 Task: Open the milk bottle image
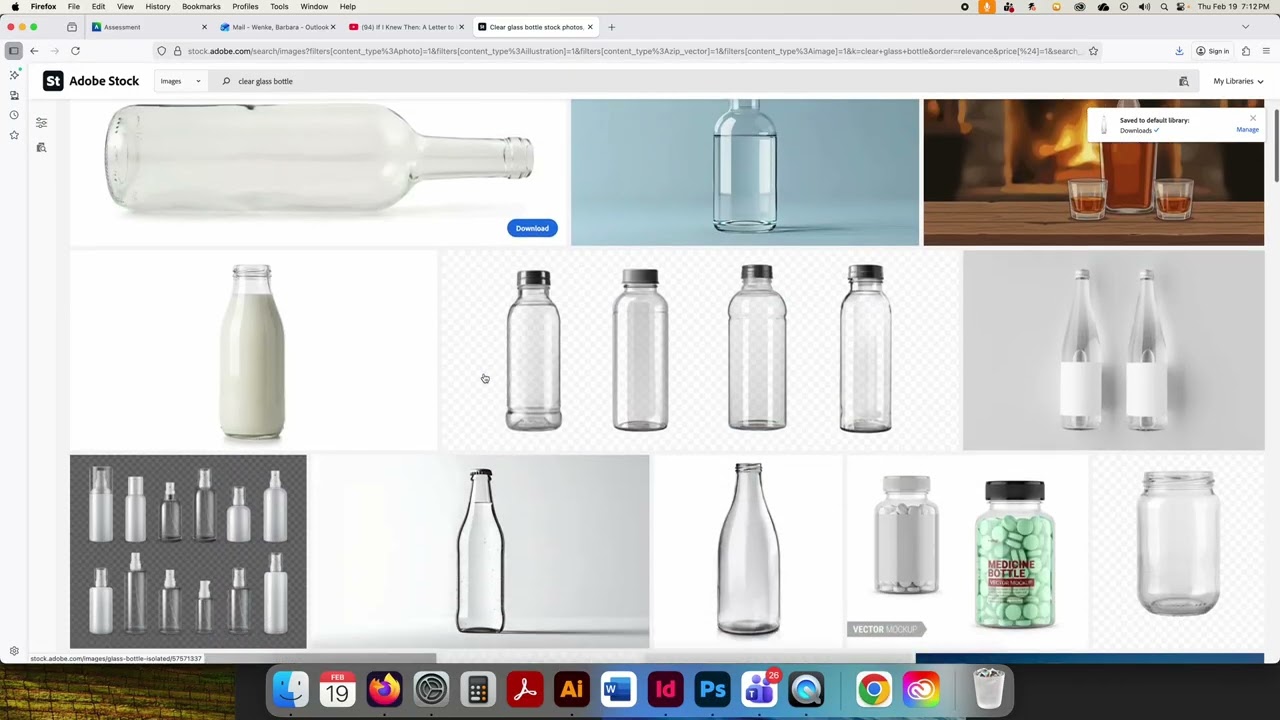(253, 350)
